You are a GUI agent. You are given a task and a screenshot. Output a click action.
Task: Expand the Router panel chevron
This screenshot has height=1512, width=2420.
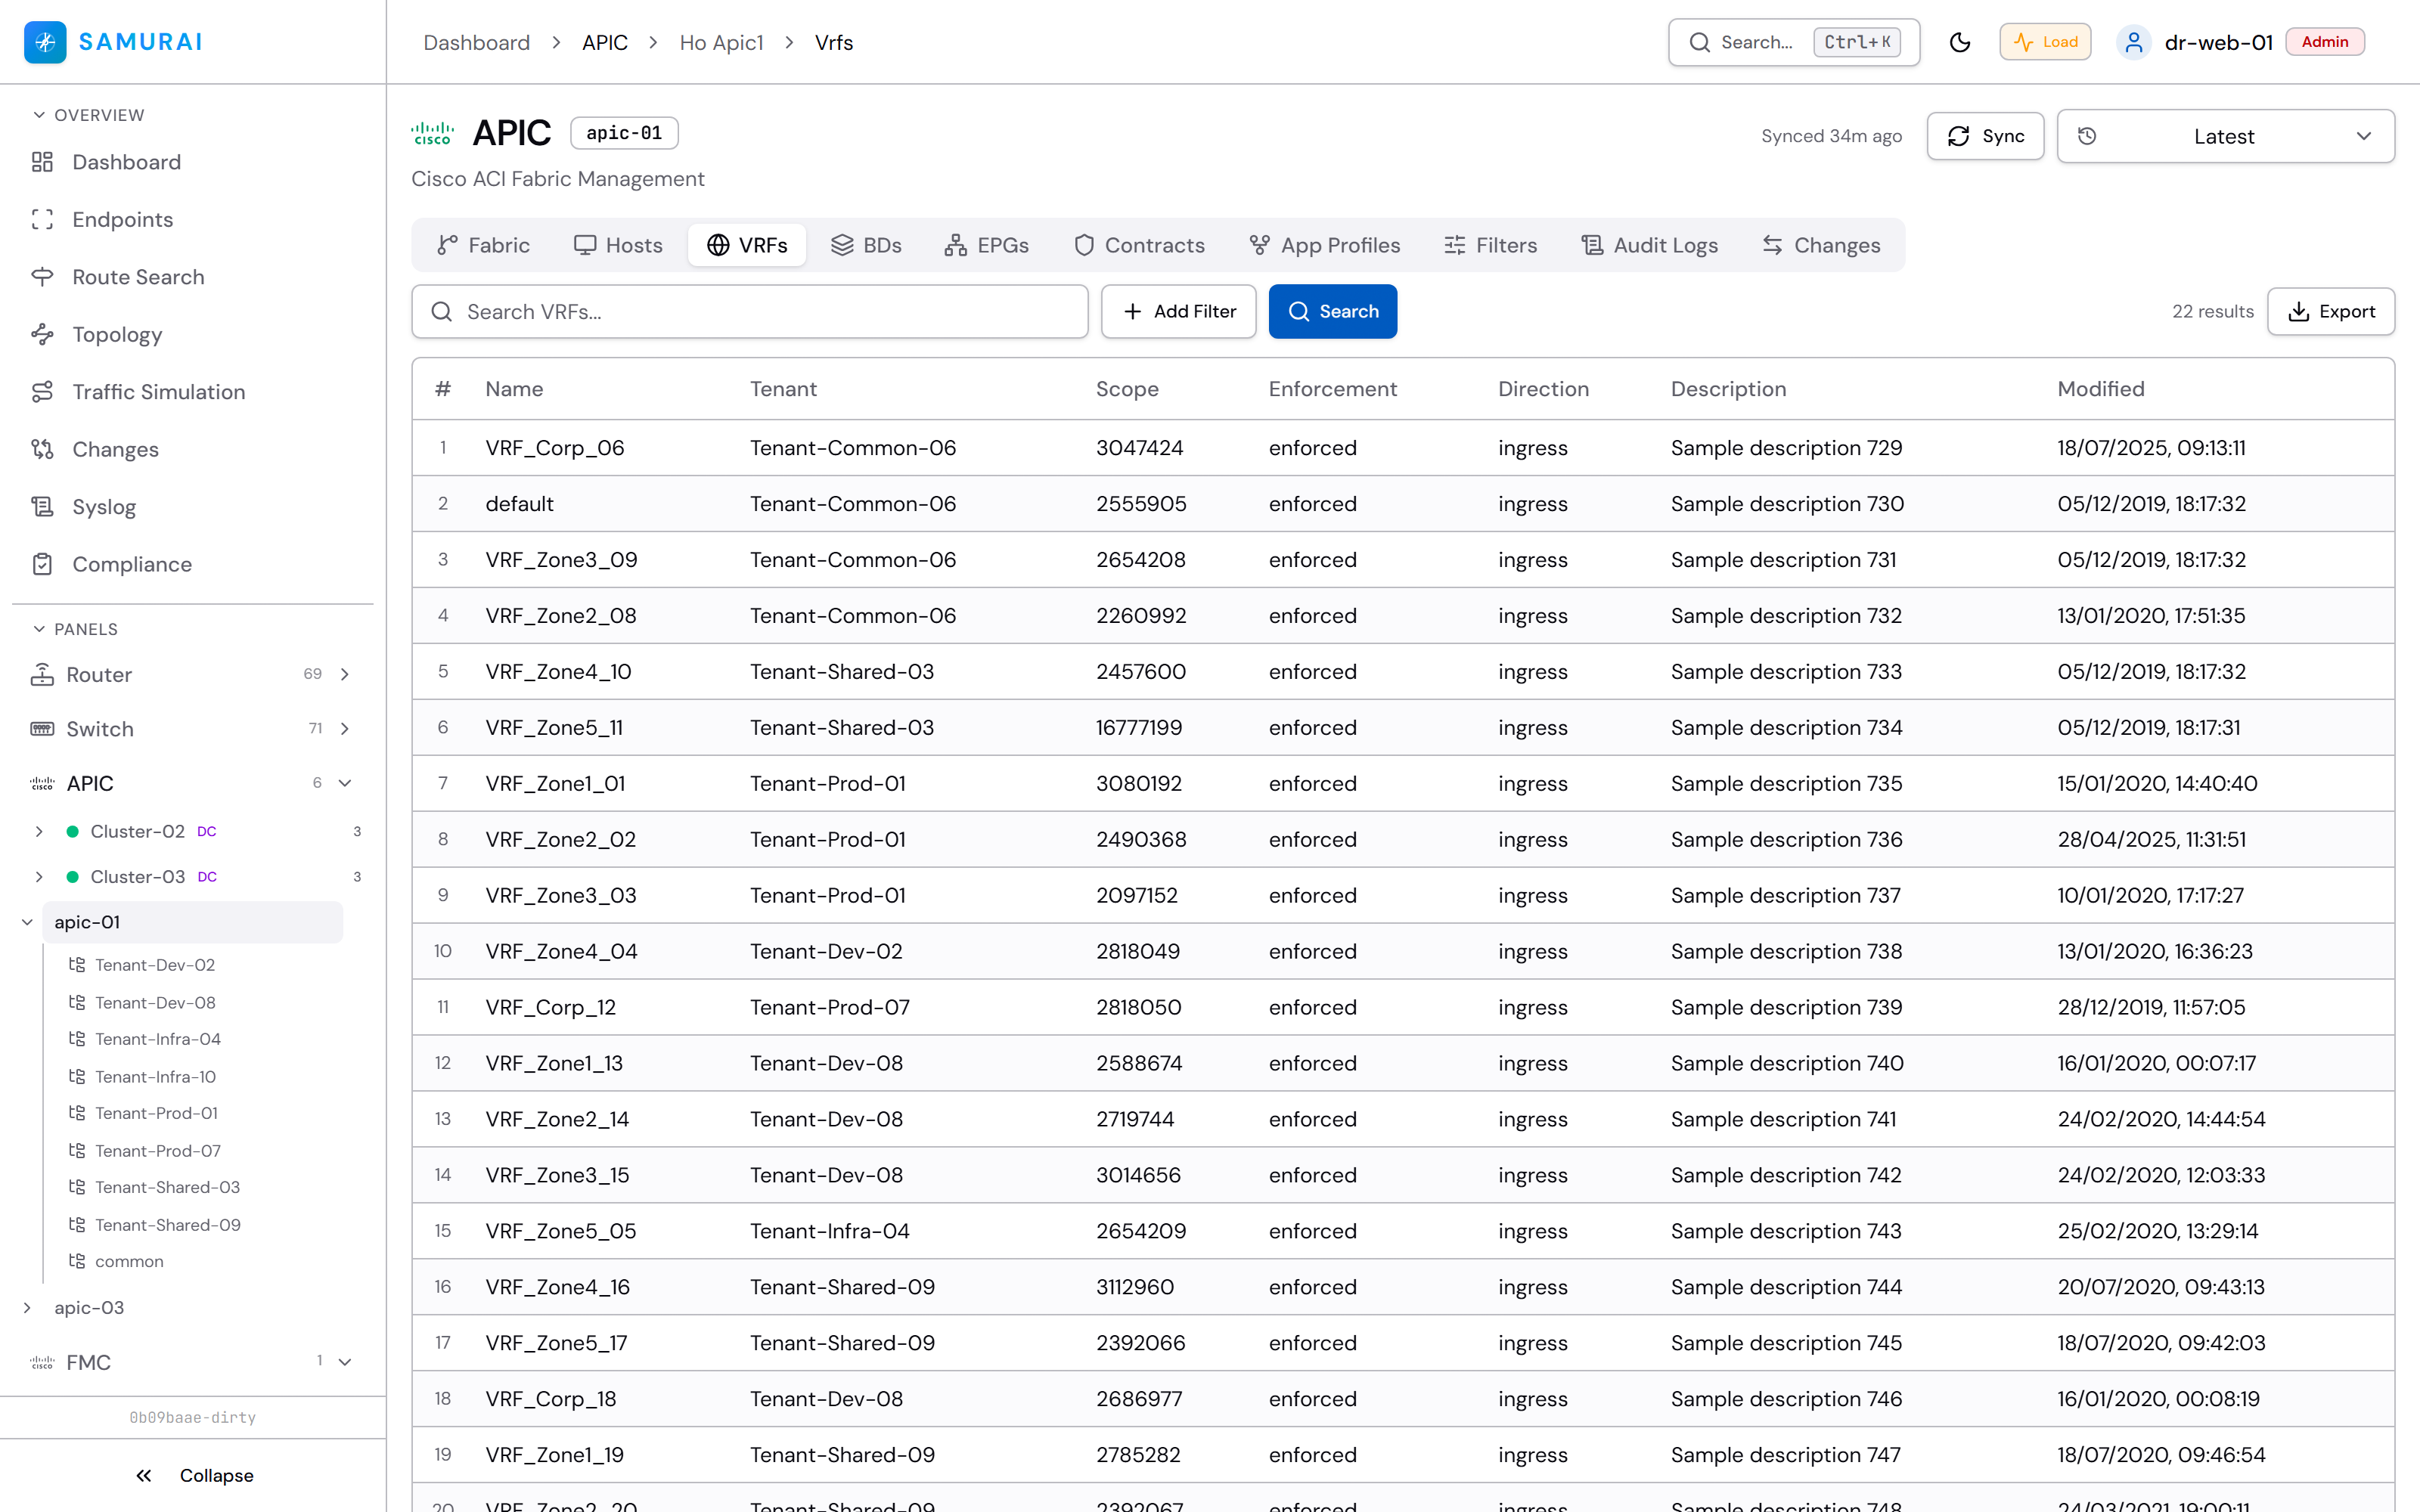345,674
